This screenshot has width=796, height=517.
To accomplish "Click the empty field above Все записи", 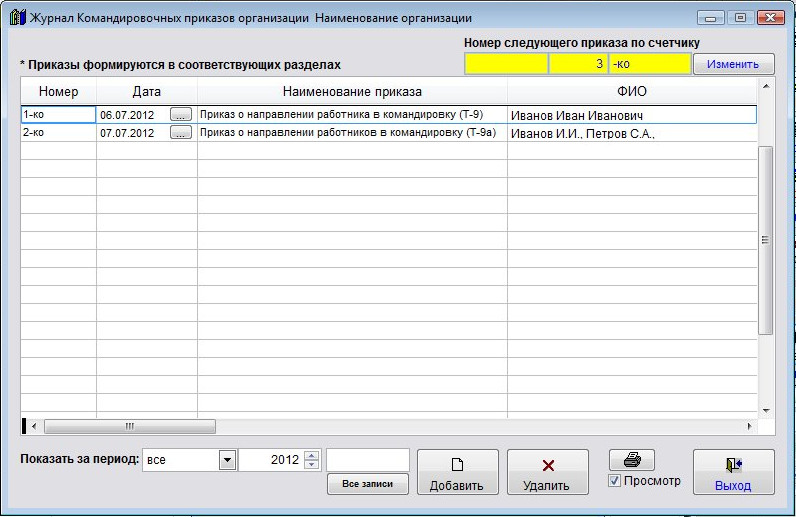I will [x=368, y=460].
